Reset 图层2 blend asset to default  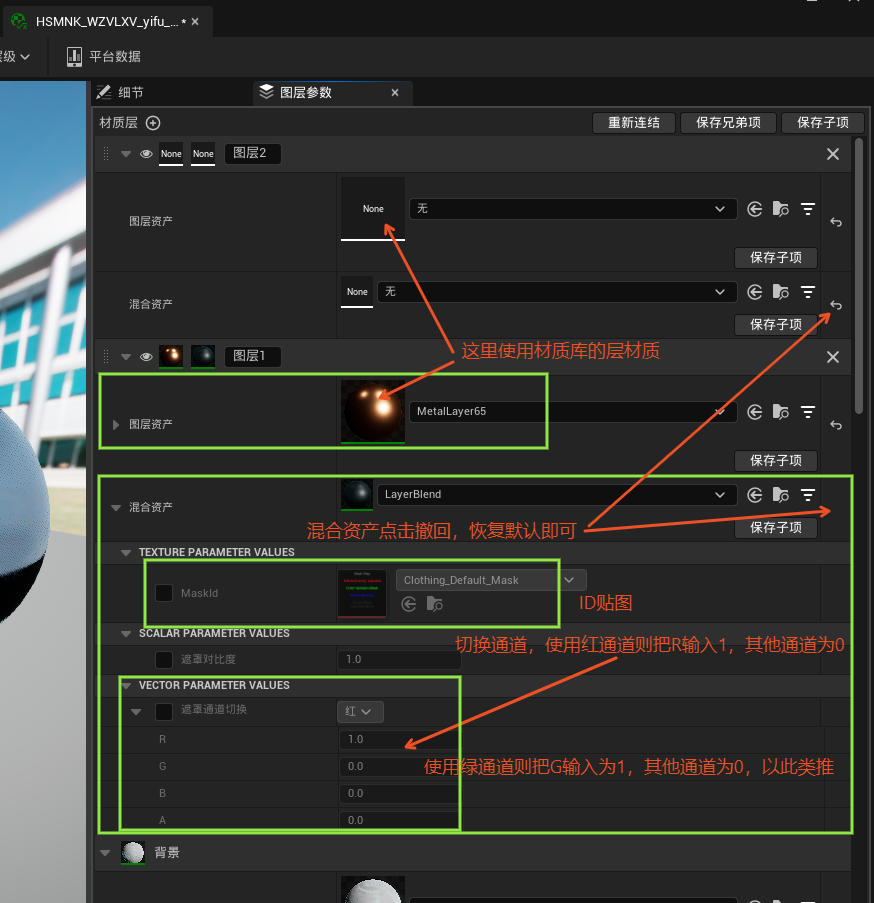point(836,305)
